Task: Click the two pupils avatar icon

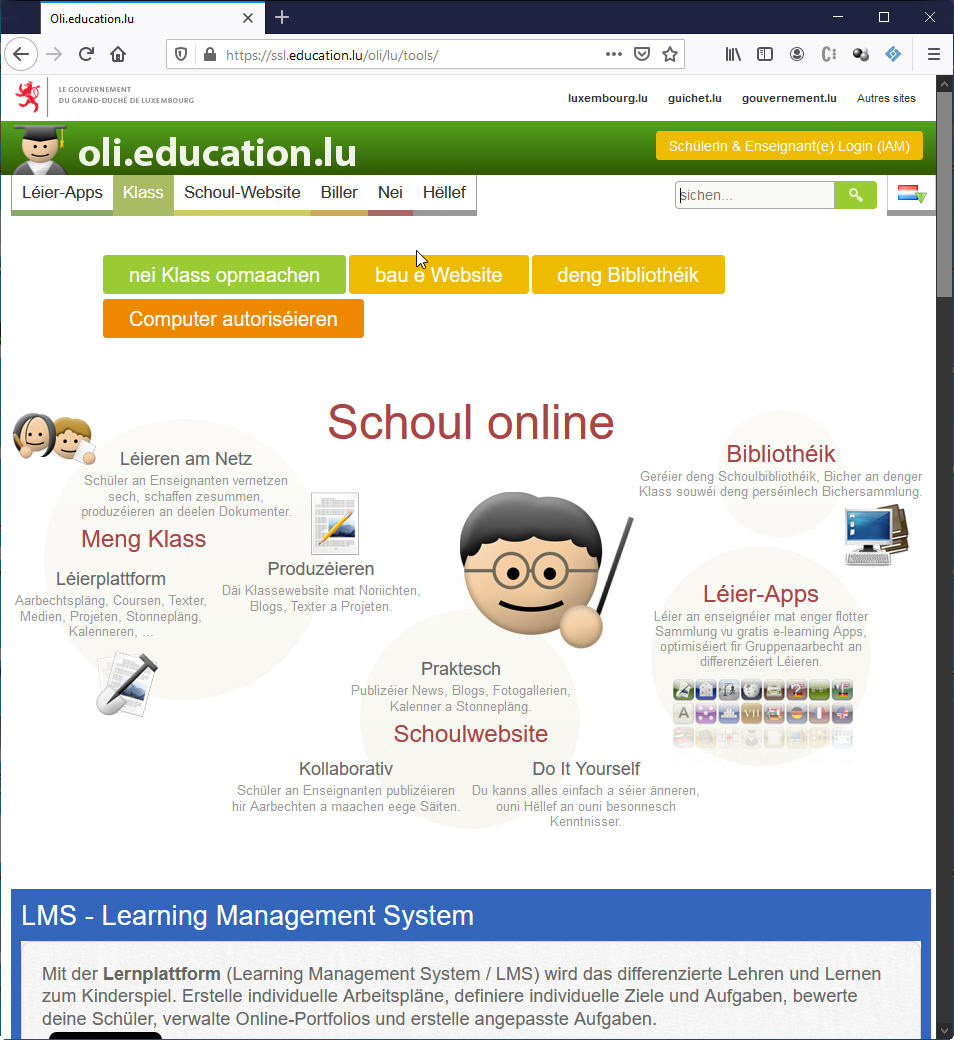Action: coord(54,438)
